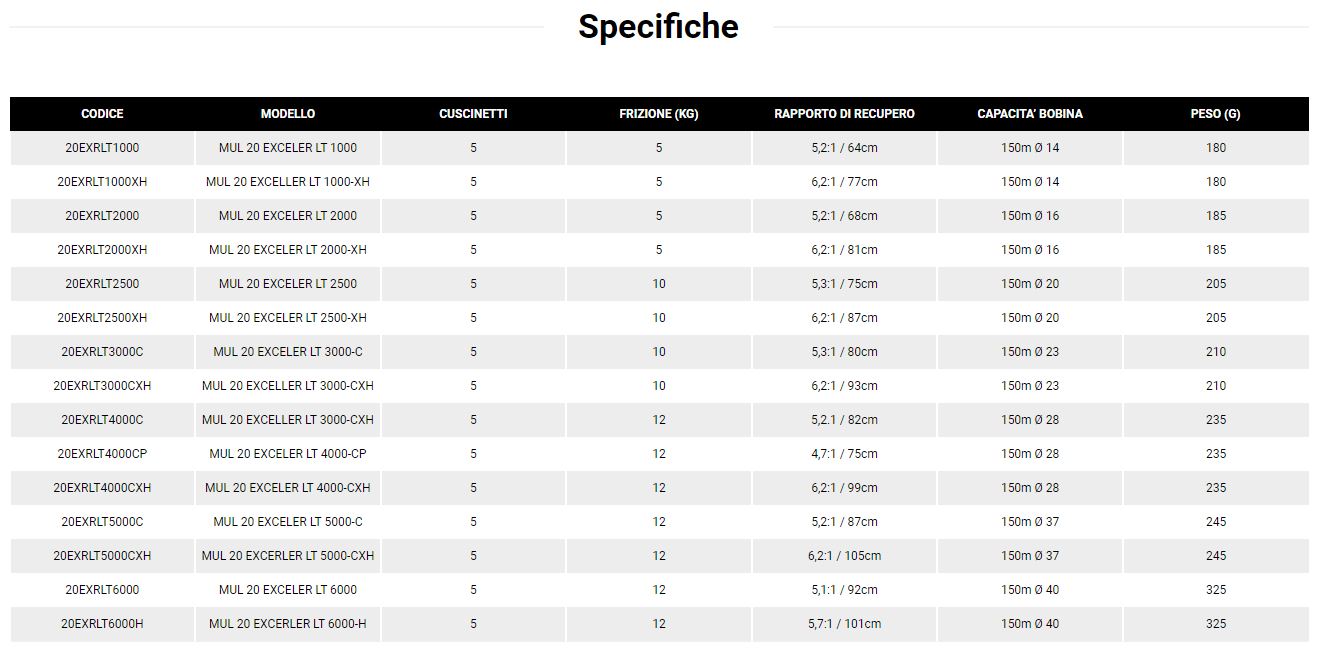Select the RAPPORTO DI RECUPERO header
Image resolution: width=1321 pixels, height=648 pixels.
click(x=844, y=114)
